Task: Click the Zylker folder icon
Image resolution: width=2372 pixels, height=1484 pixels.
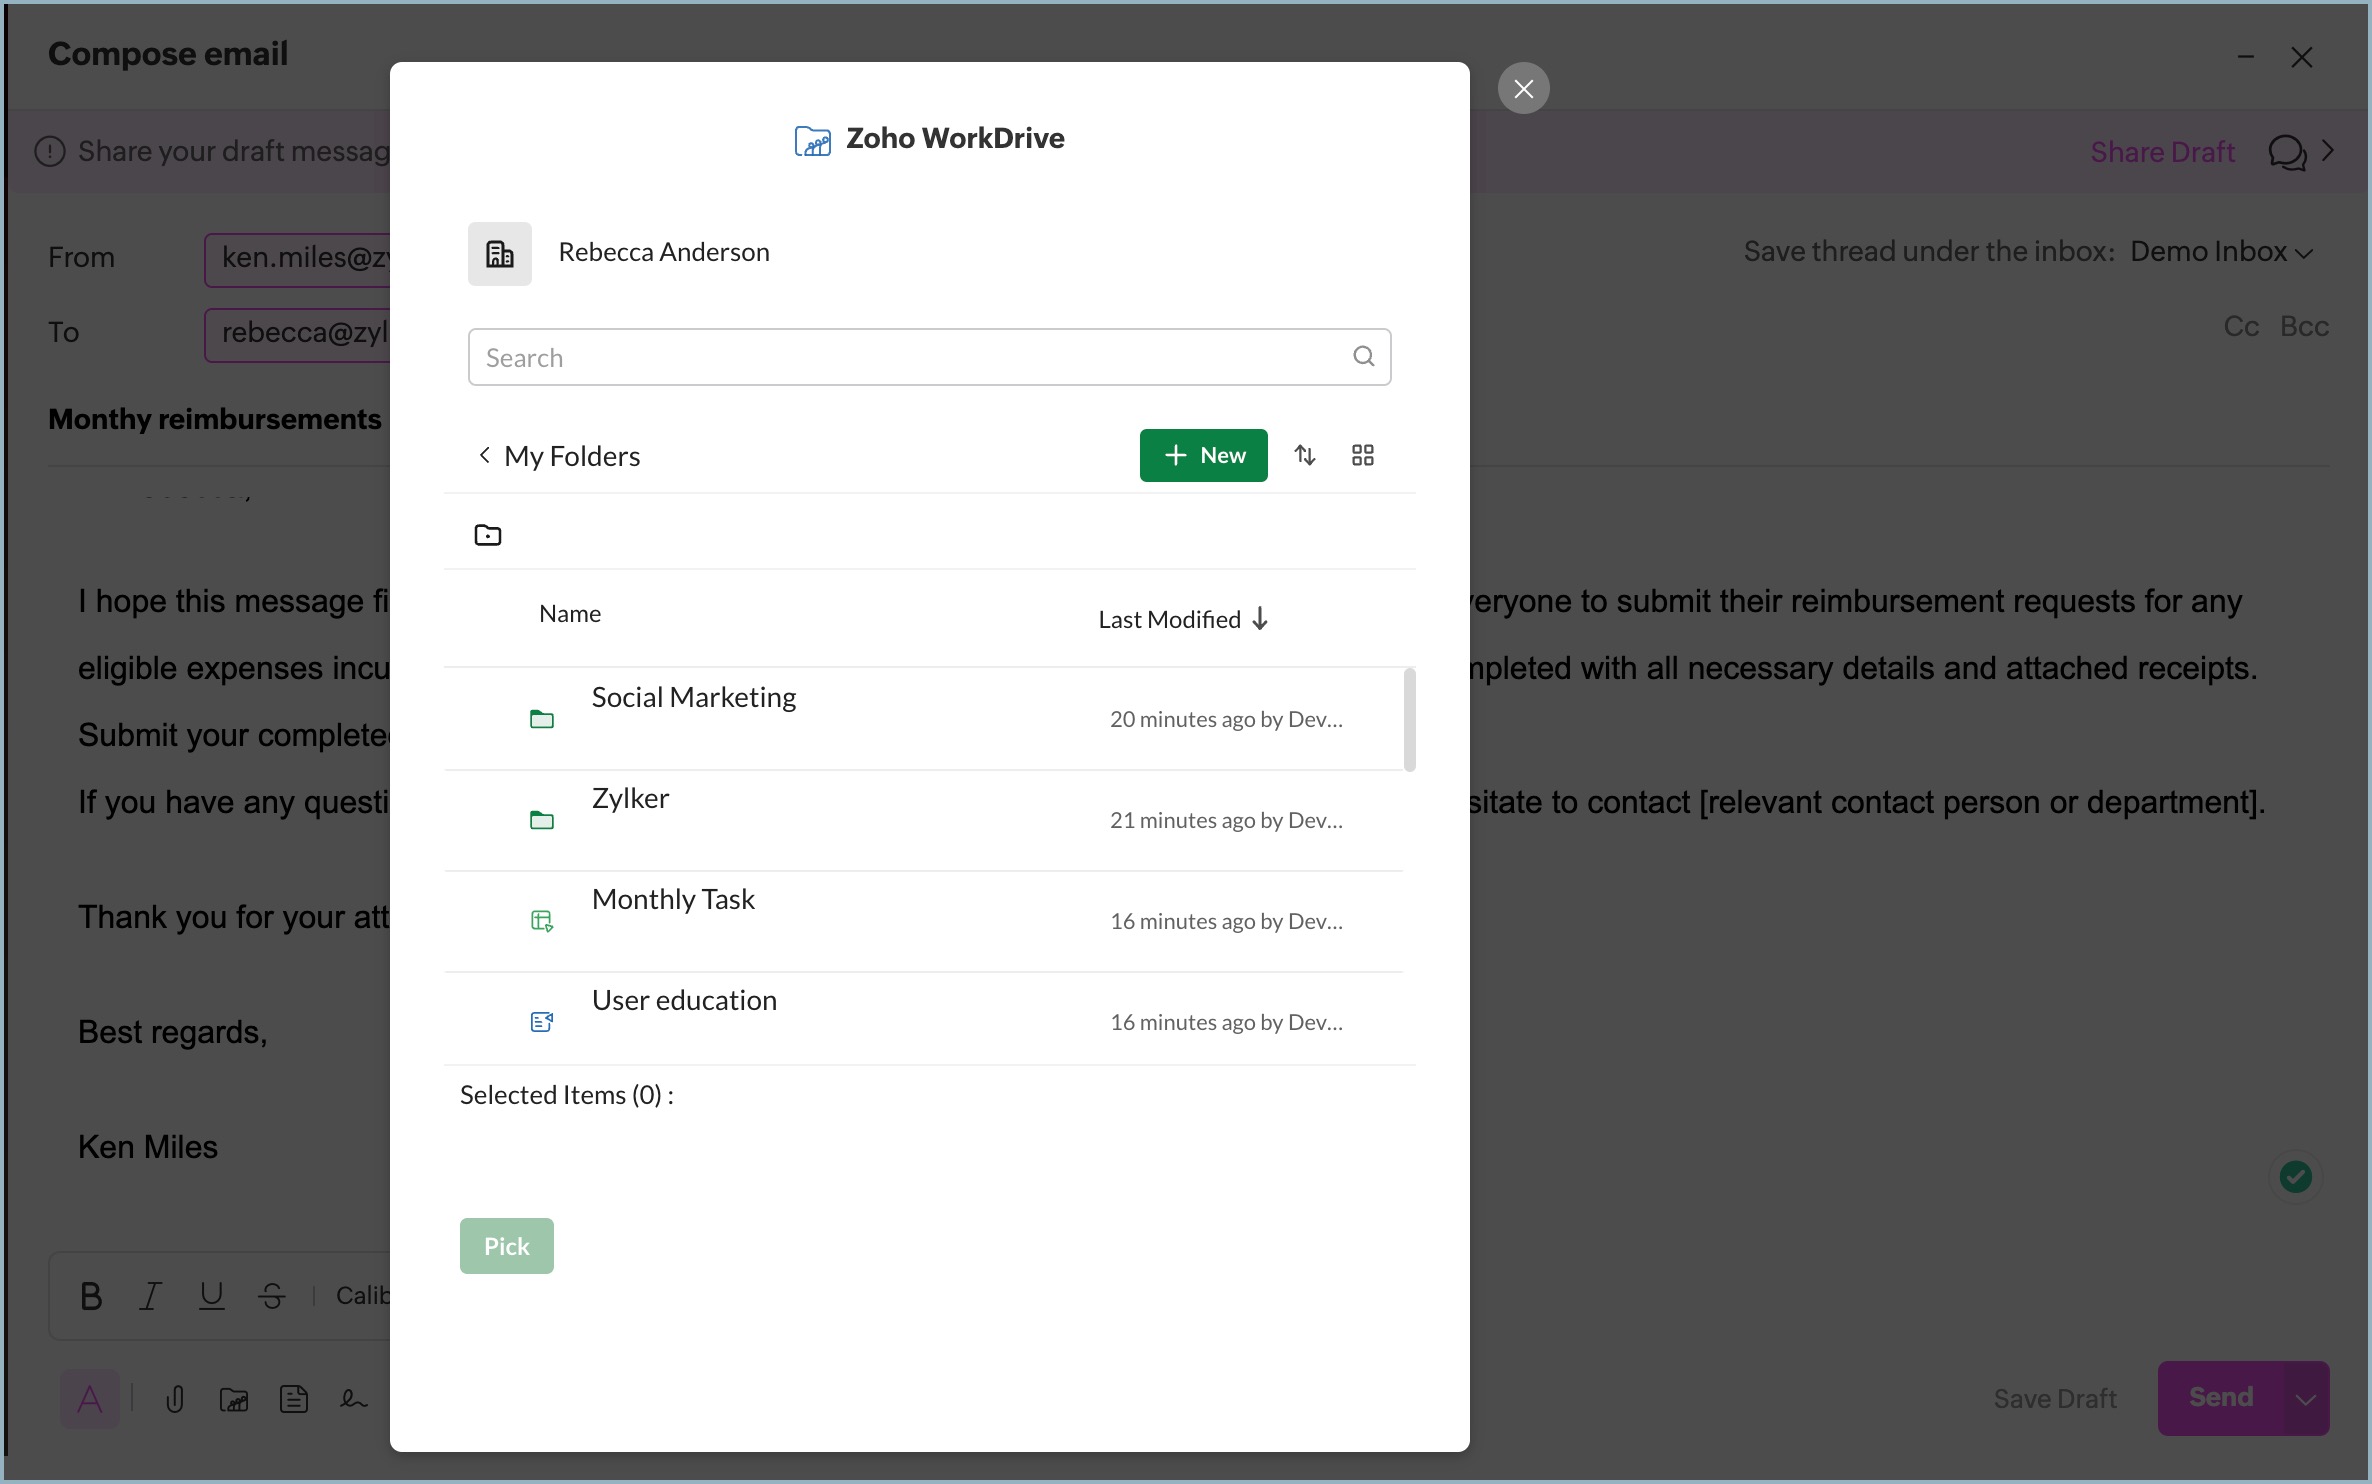Action: (x=541, y=820)
